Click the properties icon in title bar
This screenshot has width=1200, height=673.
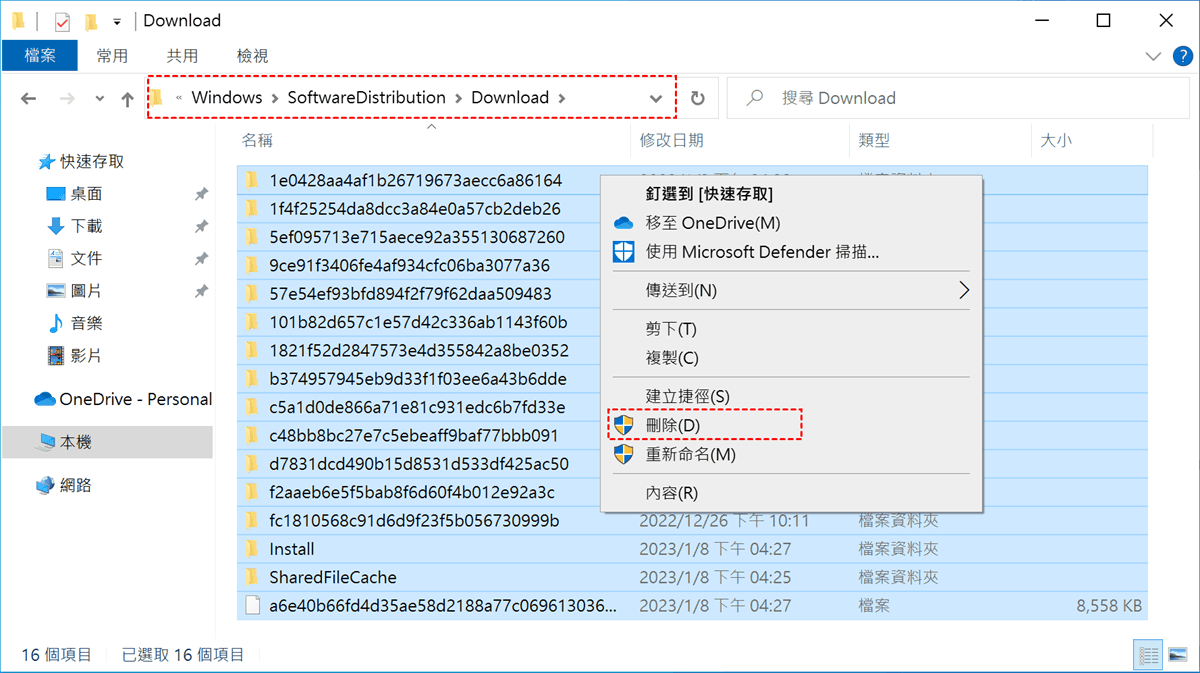63,21
